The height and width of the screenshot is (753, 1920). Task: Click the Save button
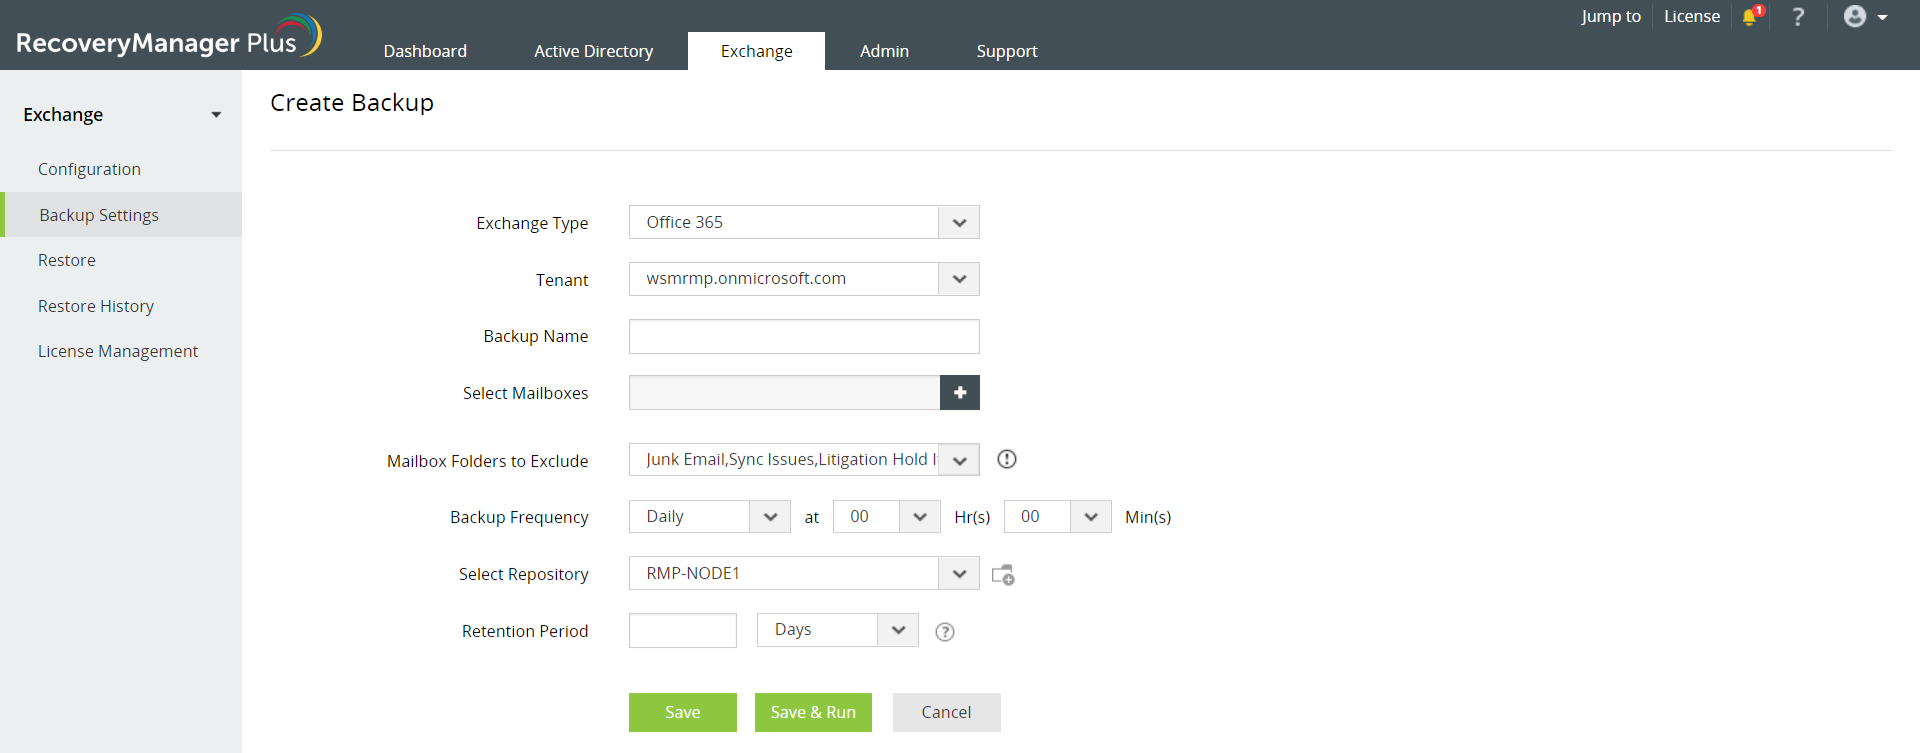(x=683, y=712)
